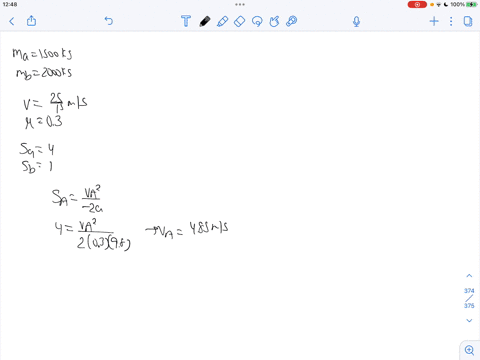Tap the handwritten VA = 4.85 m/s result

point(187,229)
